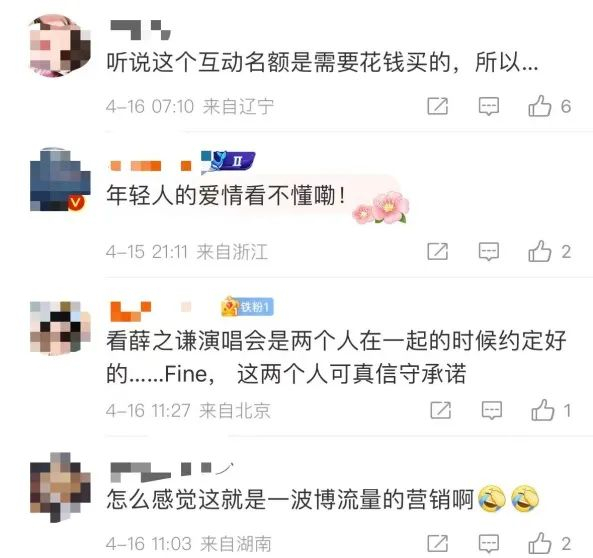Reply to the comment from 湖南

(489, 544)
